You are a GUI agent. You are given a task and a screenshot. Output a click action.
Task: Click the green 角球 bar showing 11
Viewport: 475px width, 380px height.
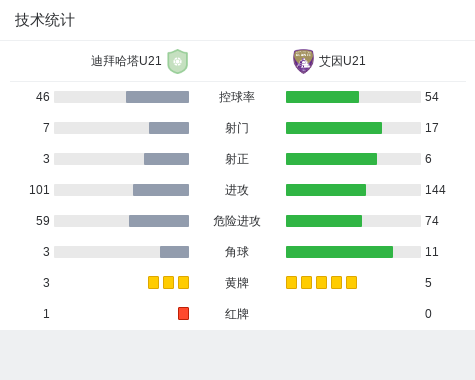[339, 252]
